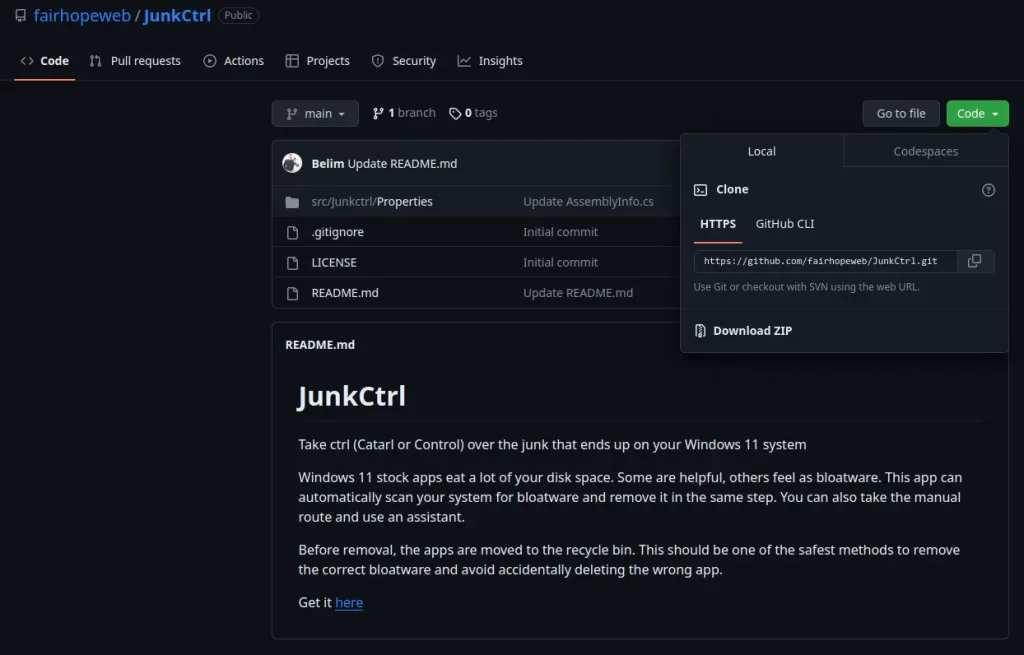Open the Update README.md message in README.md row
Image resolution: width=1024 pixels, height=655 pixels.
tap(577, 293)
